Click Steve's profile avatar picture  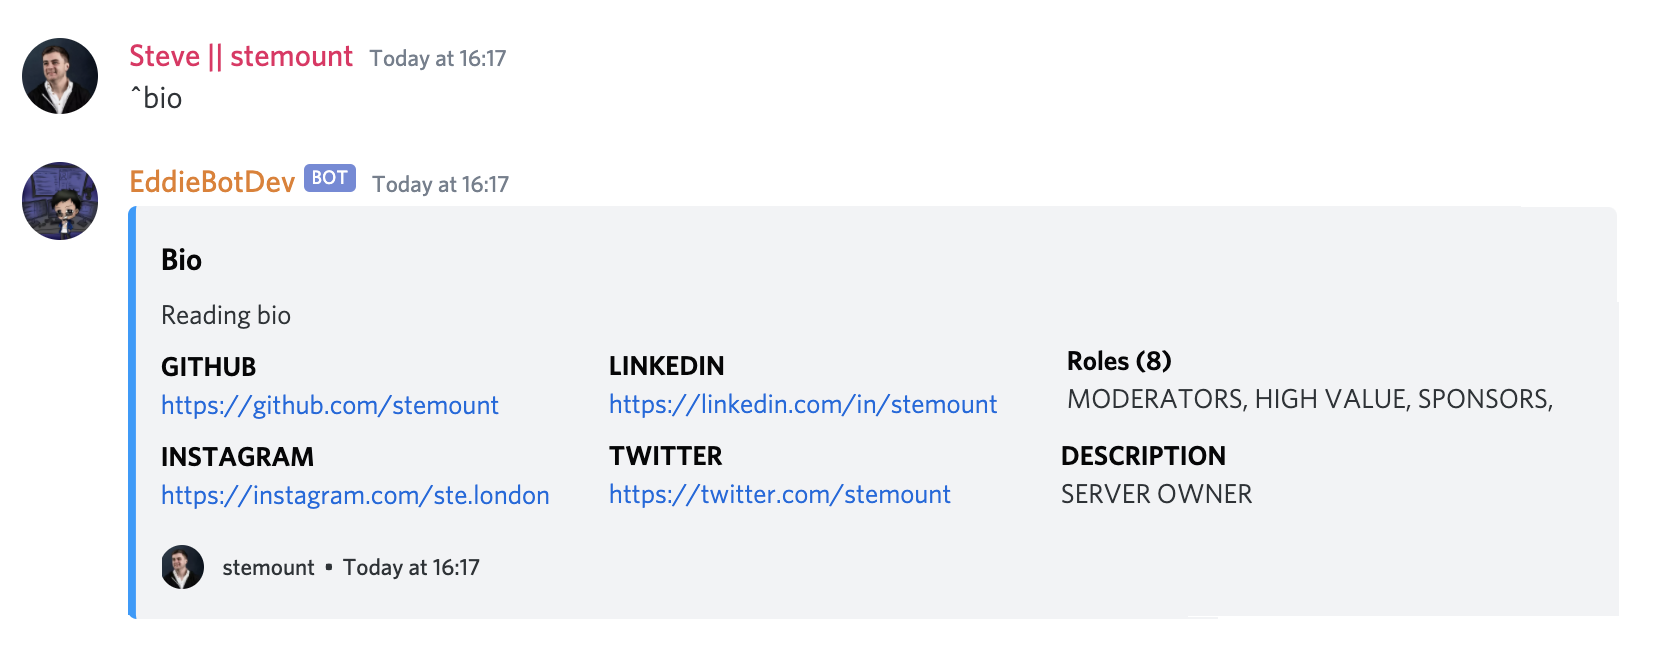pyautogui.click(x=60, y=76)
